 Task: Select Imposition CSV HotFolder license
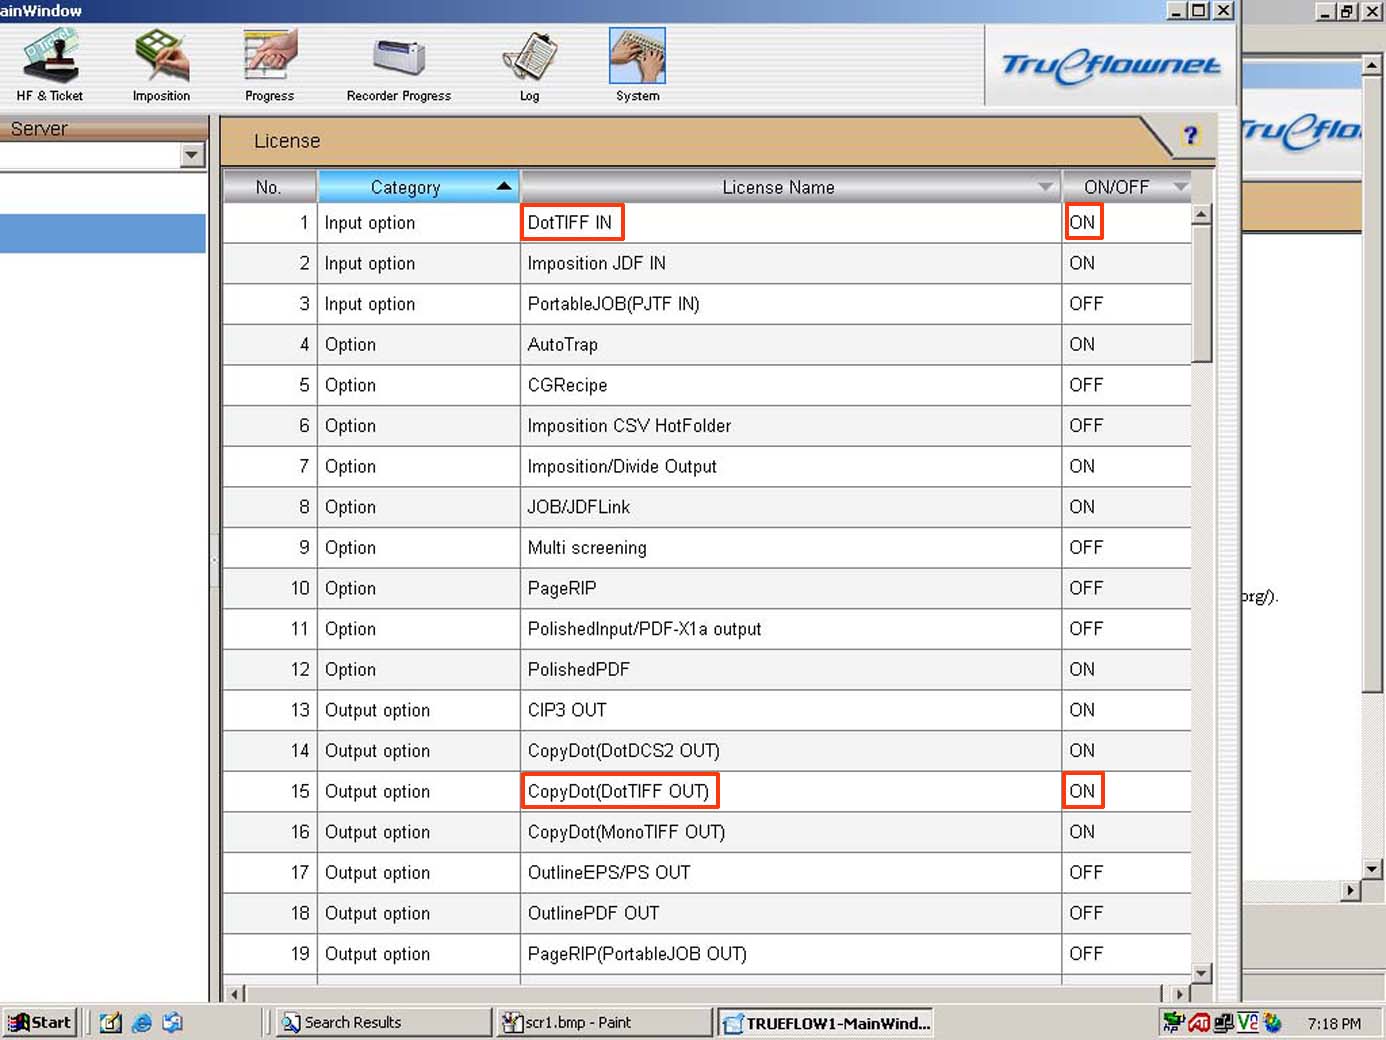(629, 426)
